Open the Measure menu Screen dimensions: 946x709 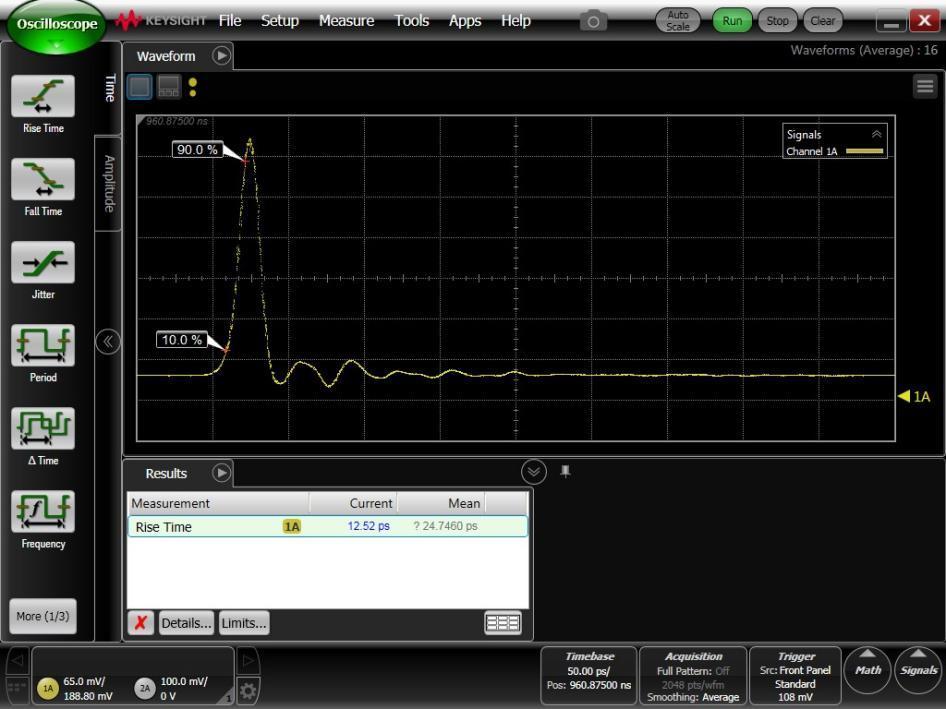[346, 20]
